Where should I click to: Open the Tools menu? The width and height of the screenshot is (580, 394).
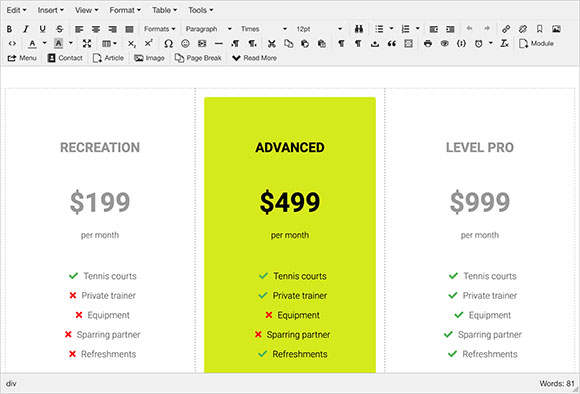coord(200,10)
